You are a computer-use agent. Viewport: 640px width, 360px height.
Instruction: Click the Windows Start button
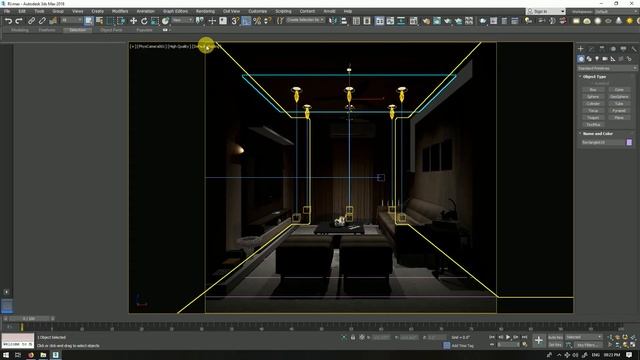click(x=6, y=355)
